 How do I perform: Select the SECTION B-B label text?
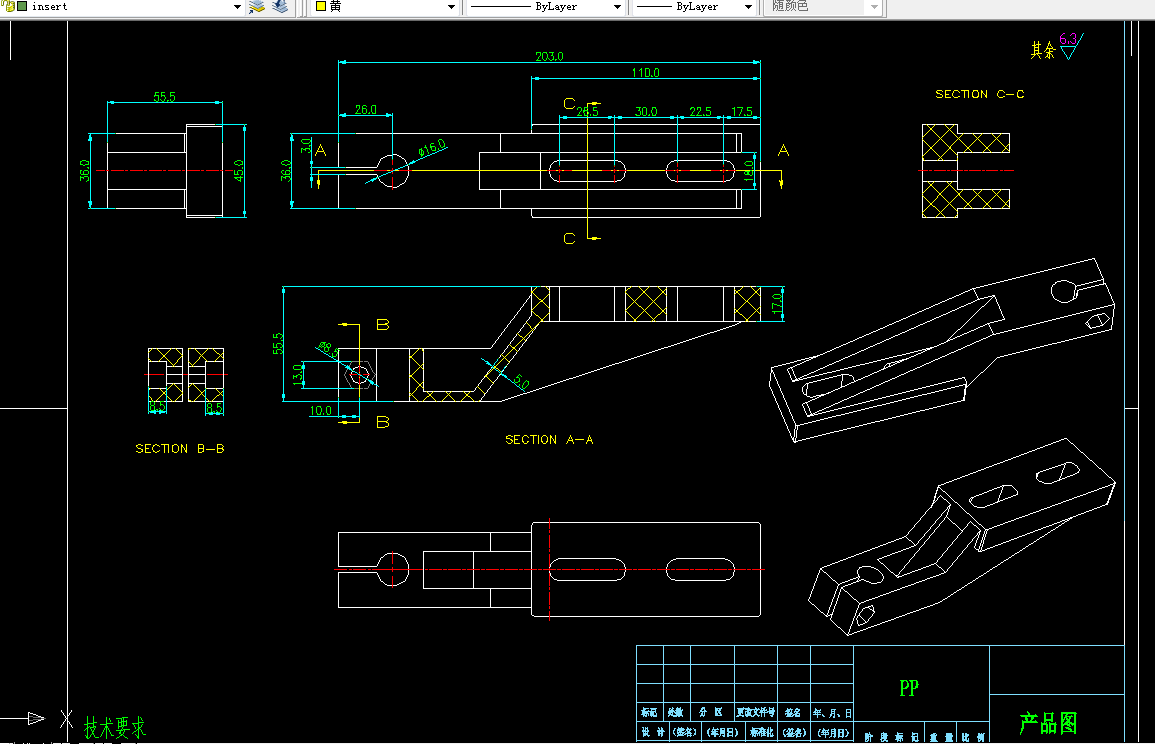click(x=180, y=449)
